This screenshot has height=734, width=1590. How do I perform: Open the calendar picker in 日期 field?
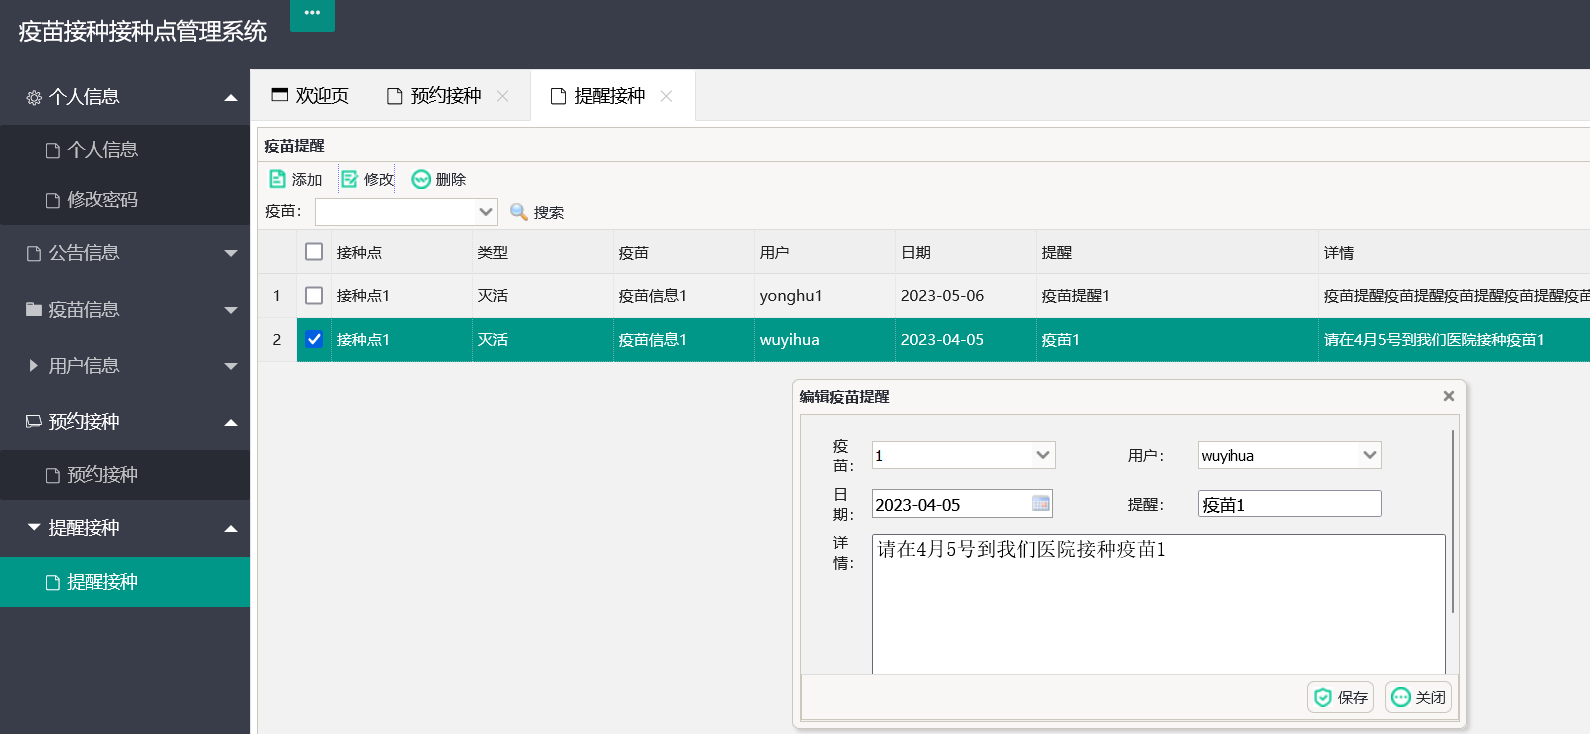[x=1041, y=503]
